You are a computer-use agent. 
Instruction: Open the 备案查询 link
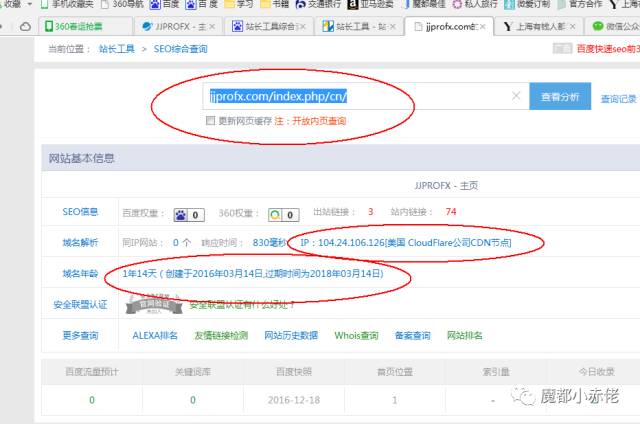pos(412,335)
